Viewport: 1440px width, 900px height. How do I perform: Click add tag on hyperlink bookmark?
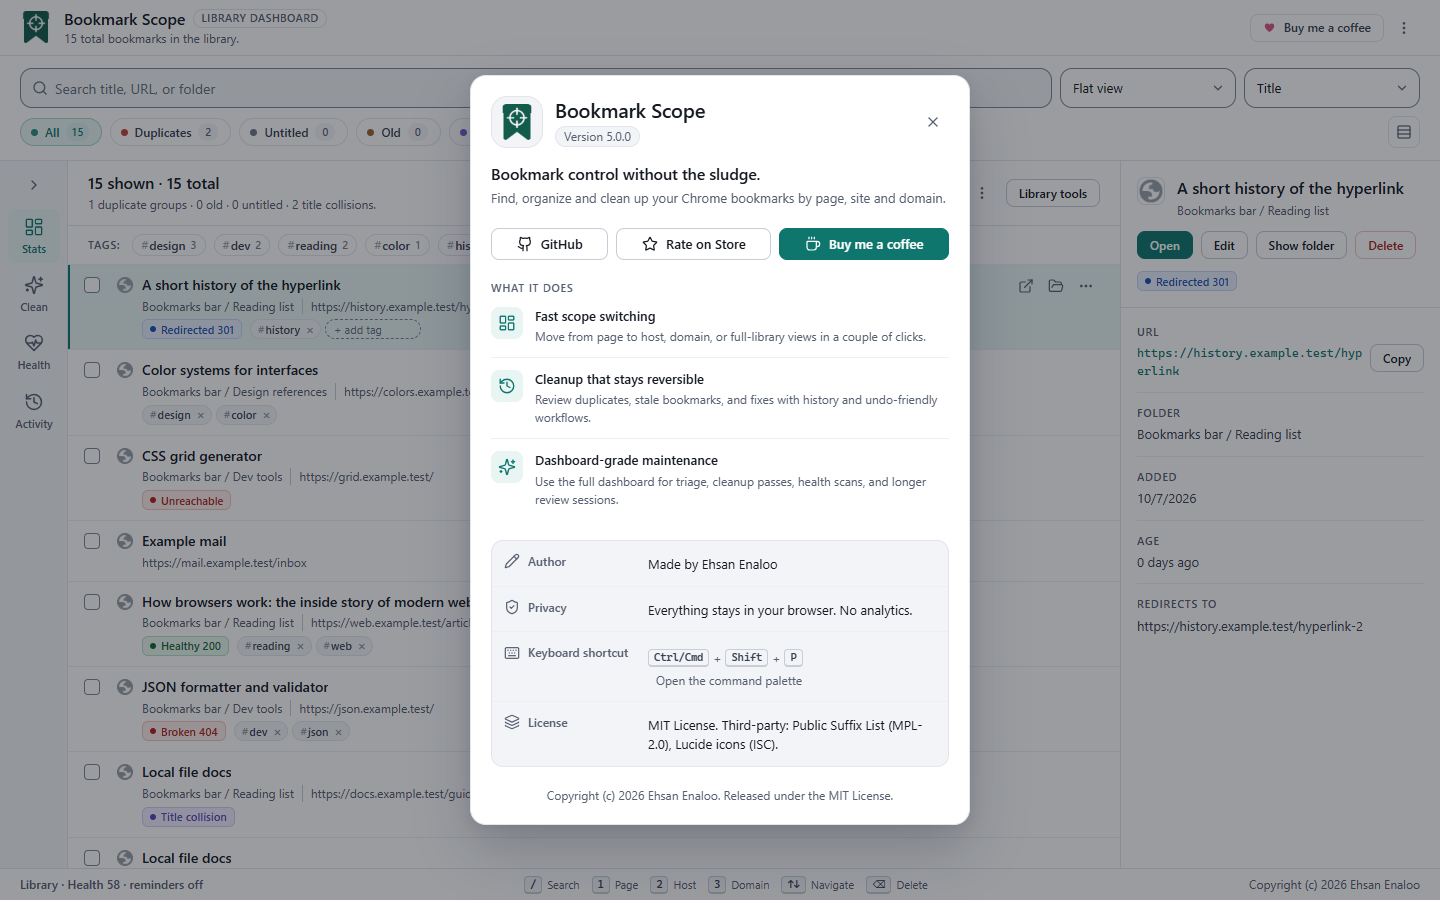[x=372, y=330]
